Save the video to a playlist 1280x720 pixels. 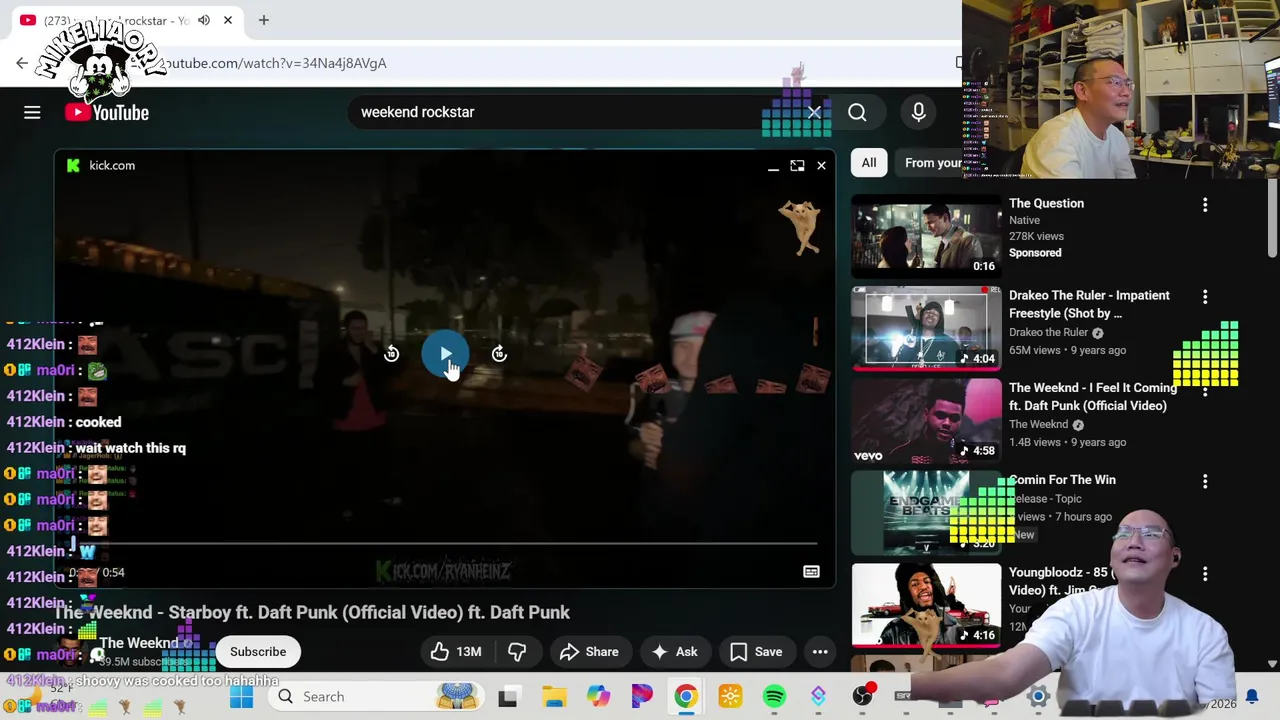pos(757,652)
